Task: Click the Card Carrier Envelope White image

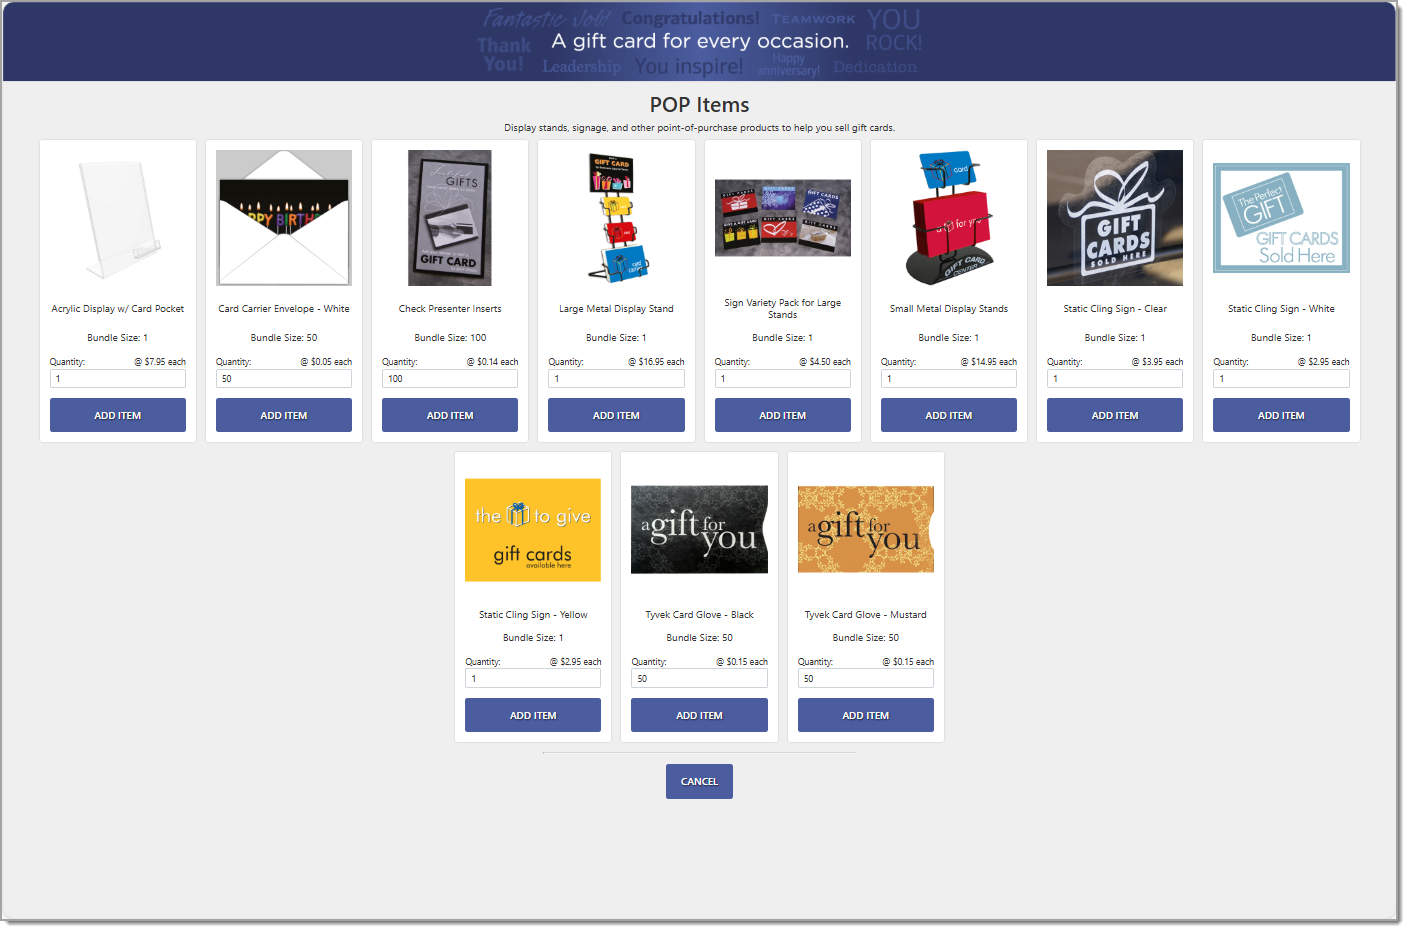Action: pos(284,218)
